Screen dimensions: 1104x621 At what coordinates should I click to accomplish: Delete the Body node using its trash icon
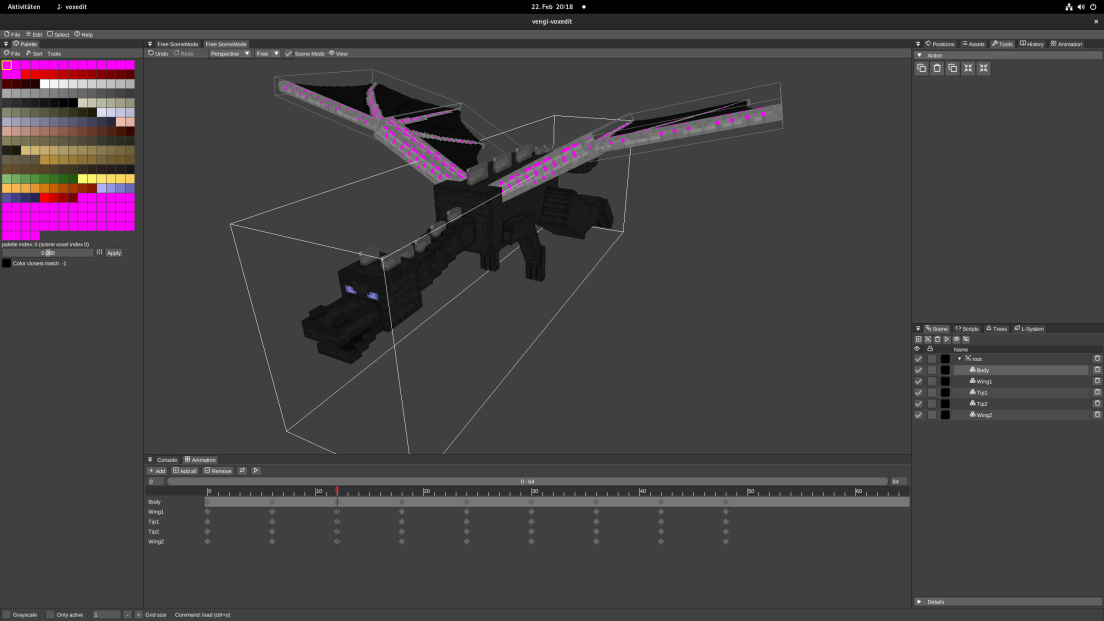point(1097,370)
